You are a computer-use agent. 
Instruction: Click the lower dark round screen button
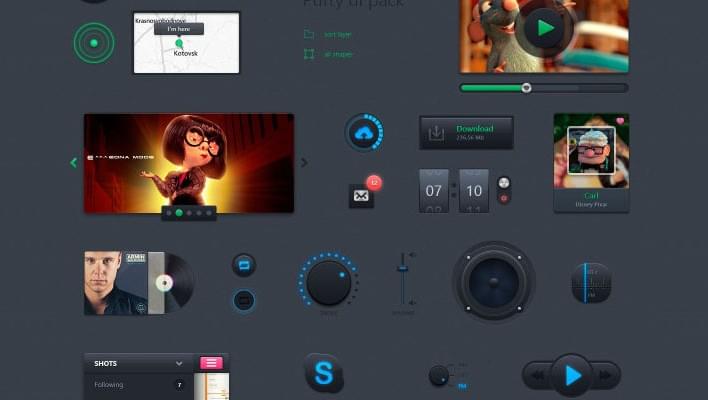pos(244,300)
